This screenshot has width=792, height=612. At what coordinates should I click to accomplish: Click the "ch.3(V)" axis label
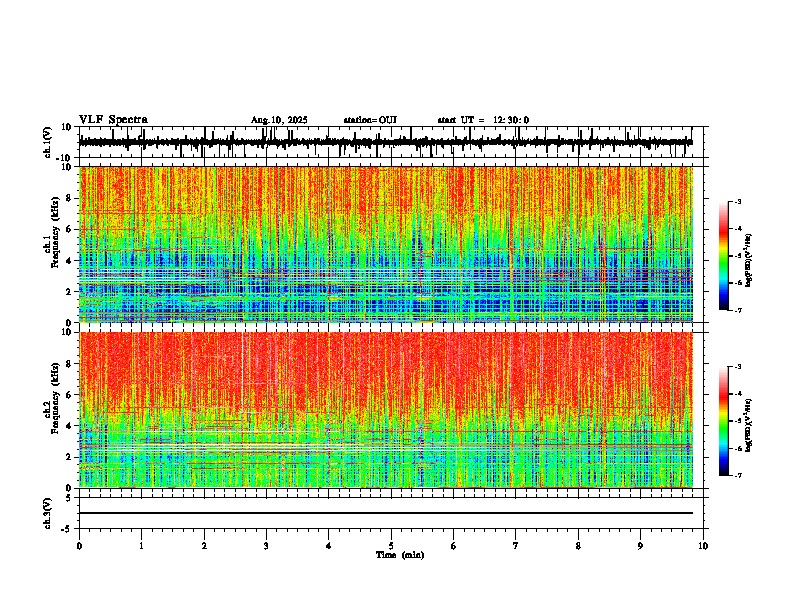click(48, 513)
